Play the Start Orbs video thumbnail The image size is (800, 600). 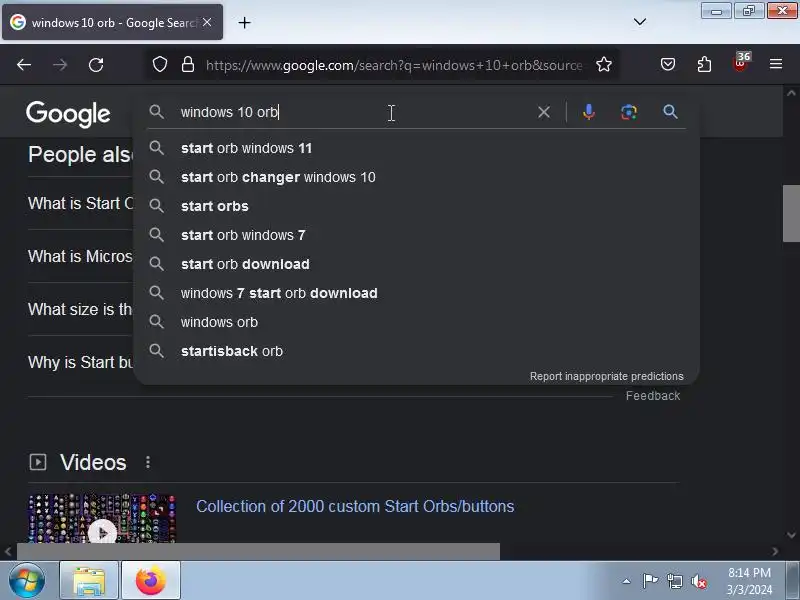tap(103, 518)
